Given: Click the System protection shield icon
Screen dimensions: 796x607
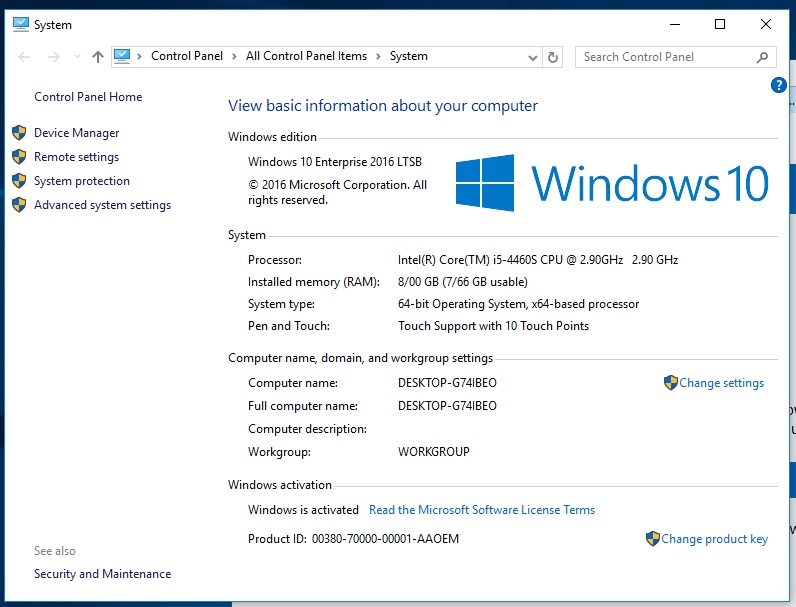Looking at the screenshot, I should pos(19,181).
